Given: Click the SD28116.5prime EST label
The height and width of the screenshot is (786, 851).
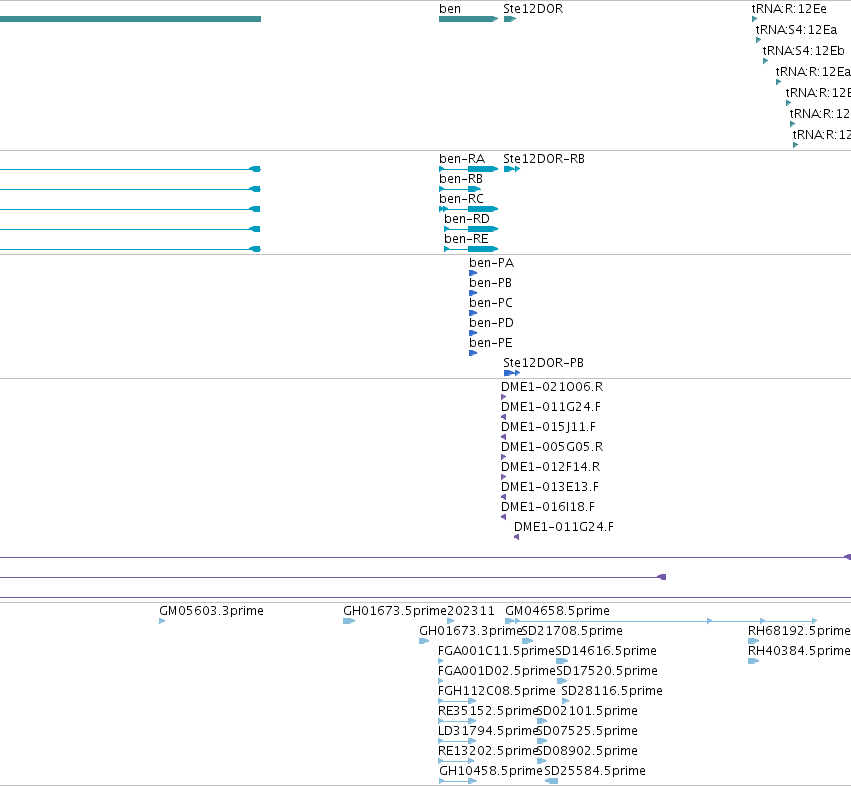Looking at the screenshot, I should [x=612, y=691].
